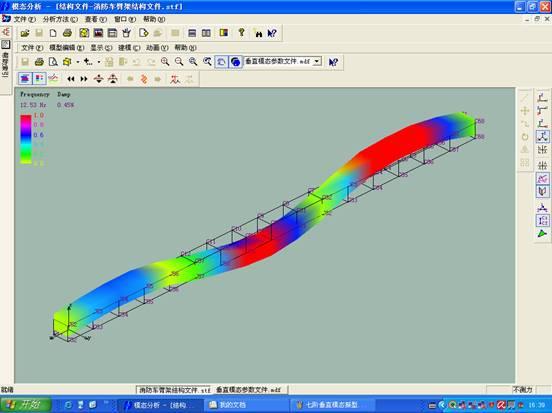Click the zoom out magnifier icon
This screenshot has width=552, height=413.
coord(179,62)
